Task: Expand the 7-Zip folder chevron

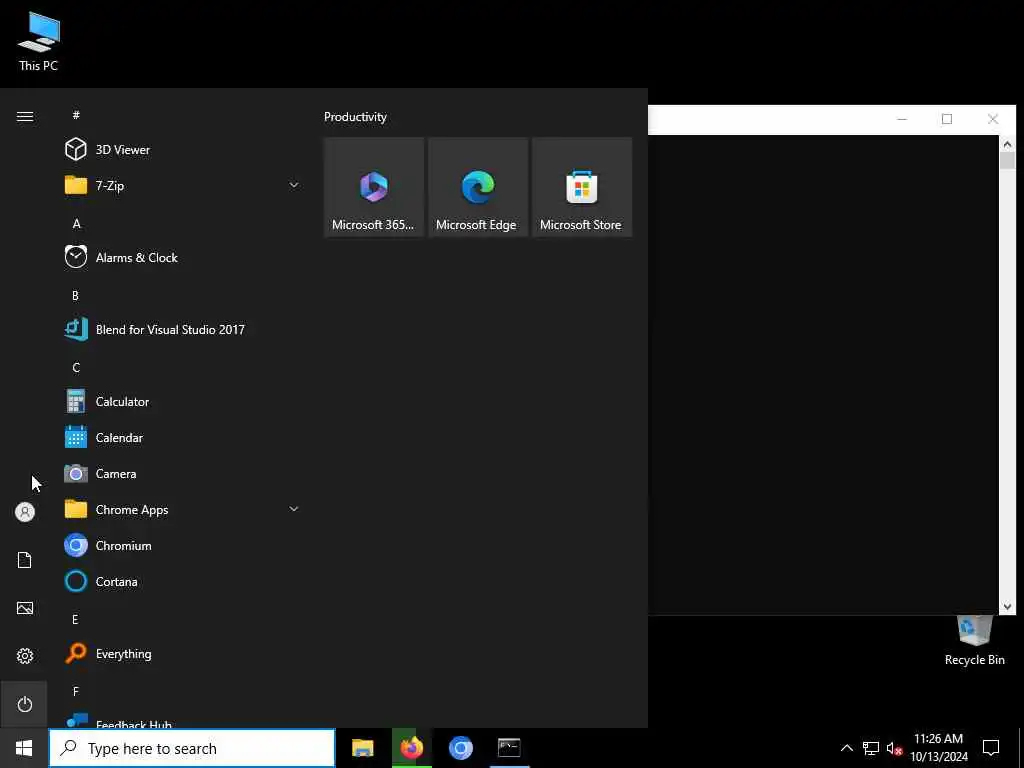Action: click(x=294, y=185)
